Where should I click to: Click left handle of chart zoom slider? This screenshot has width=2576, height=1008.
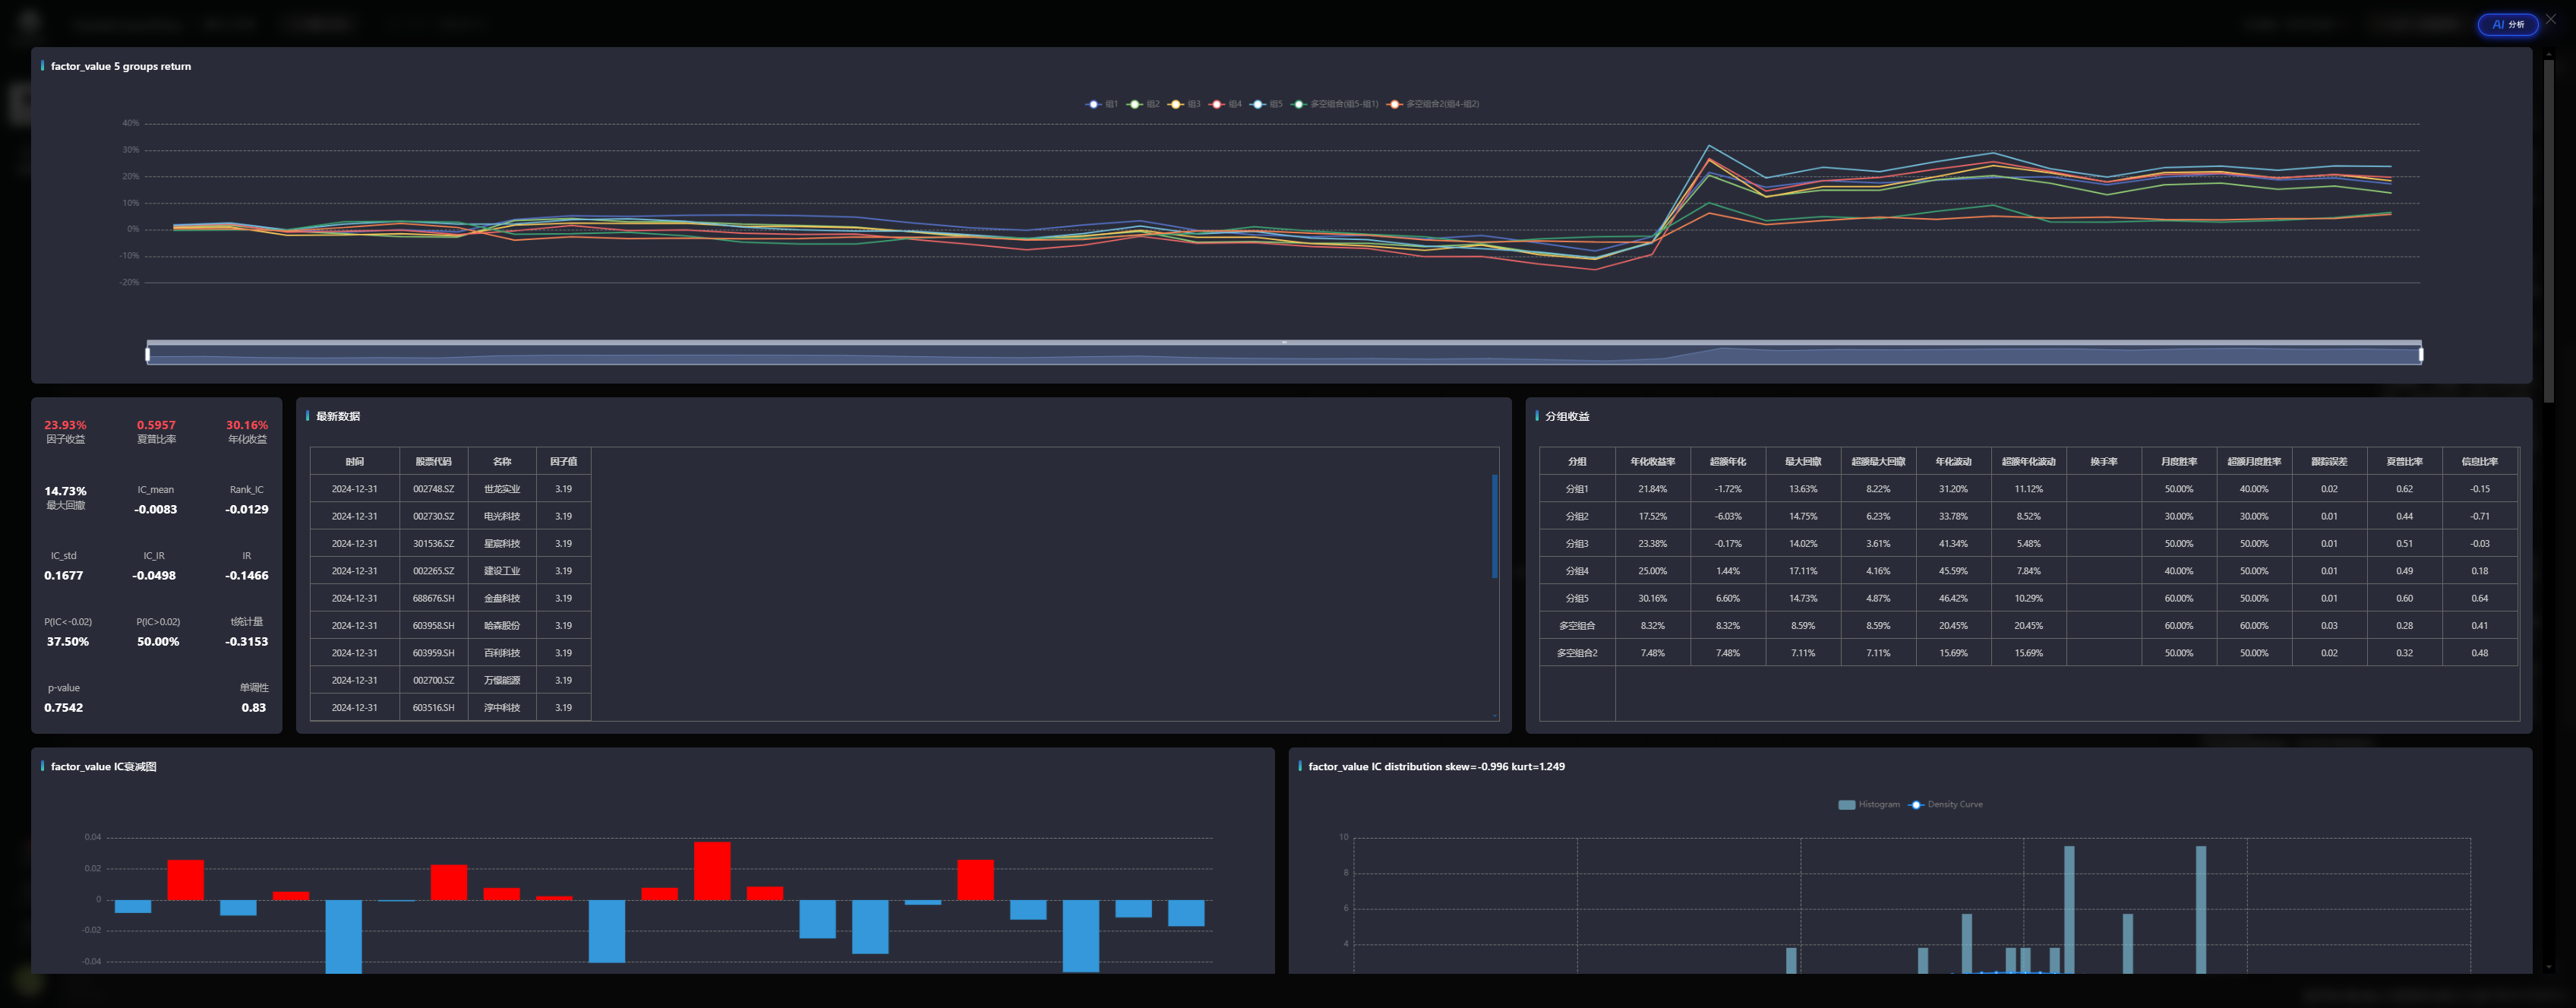coord(148,354)
